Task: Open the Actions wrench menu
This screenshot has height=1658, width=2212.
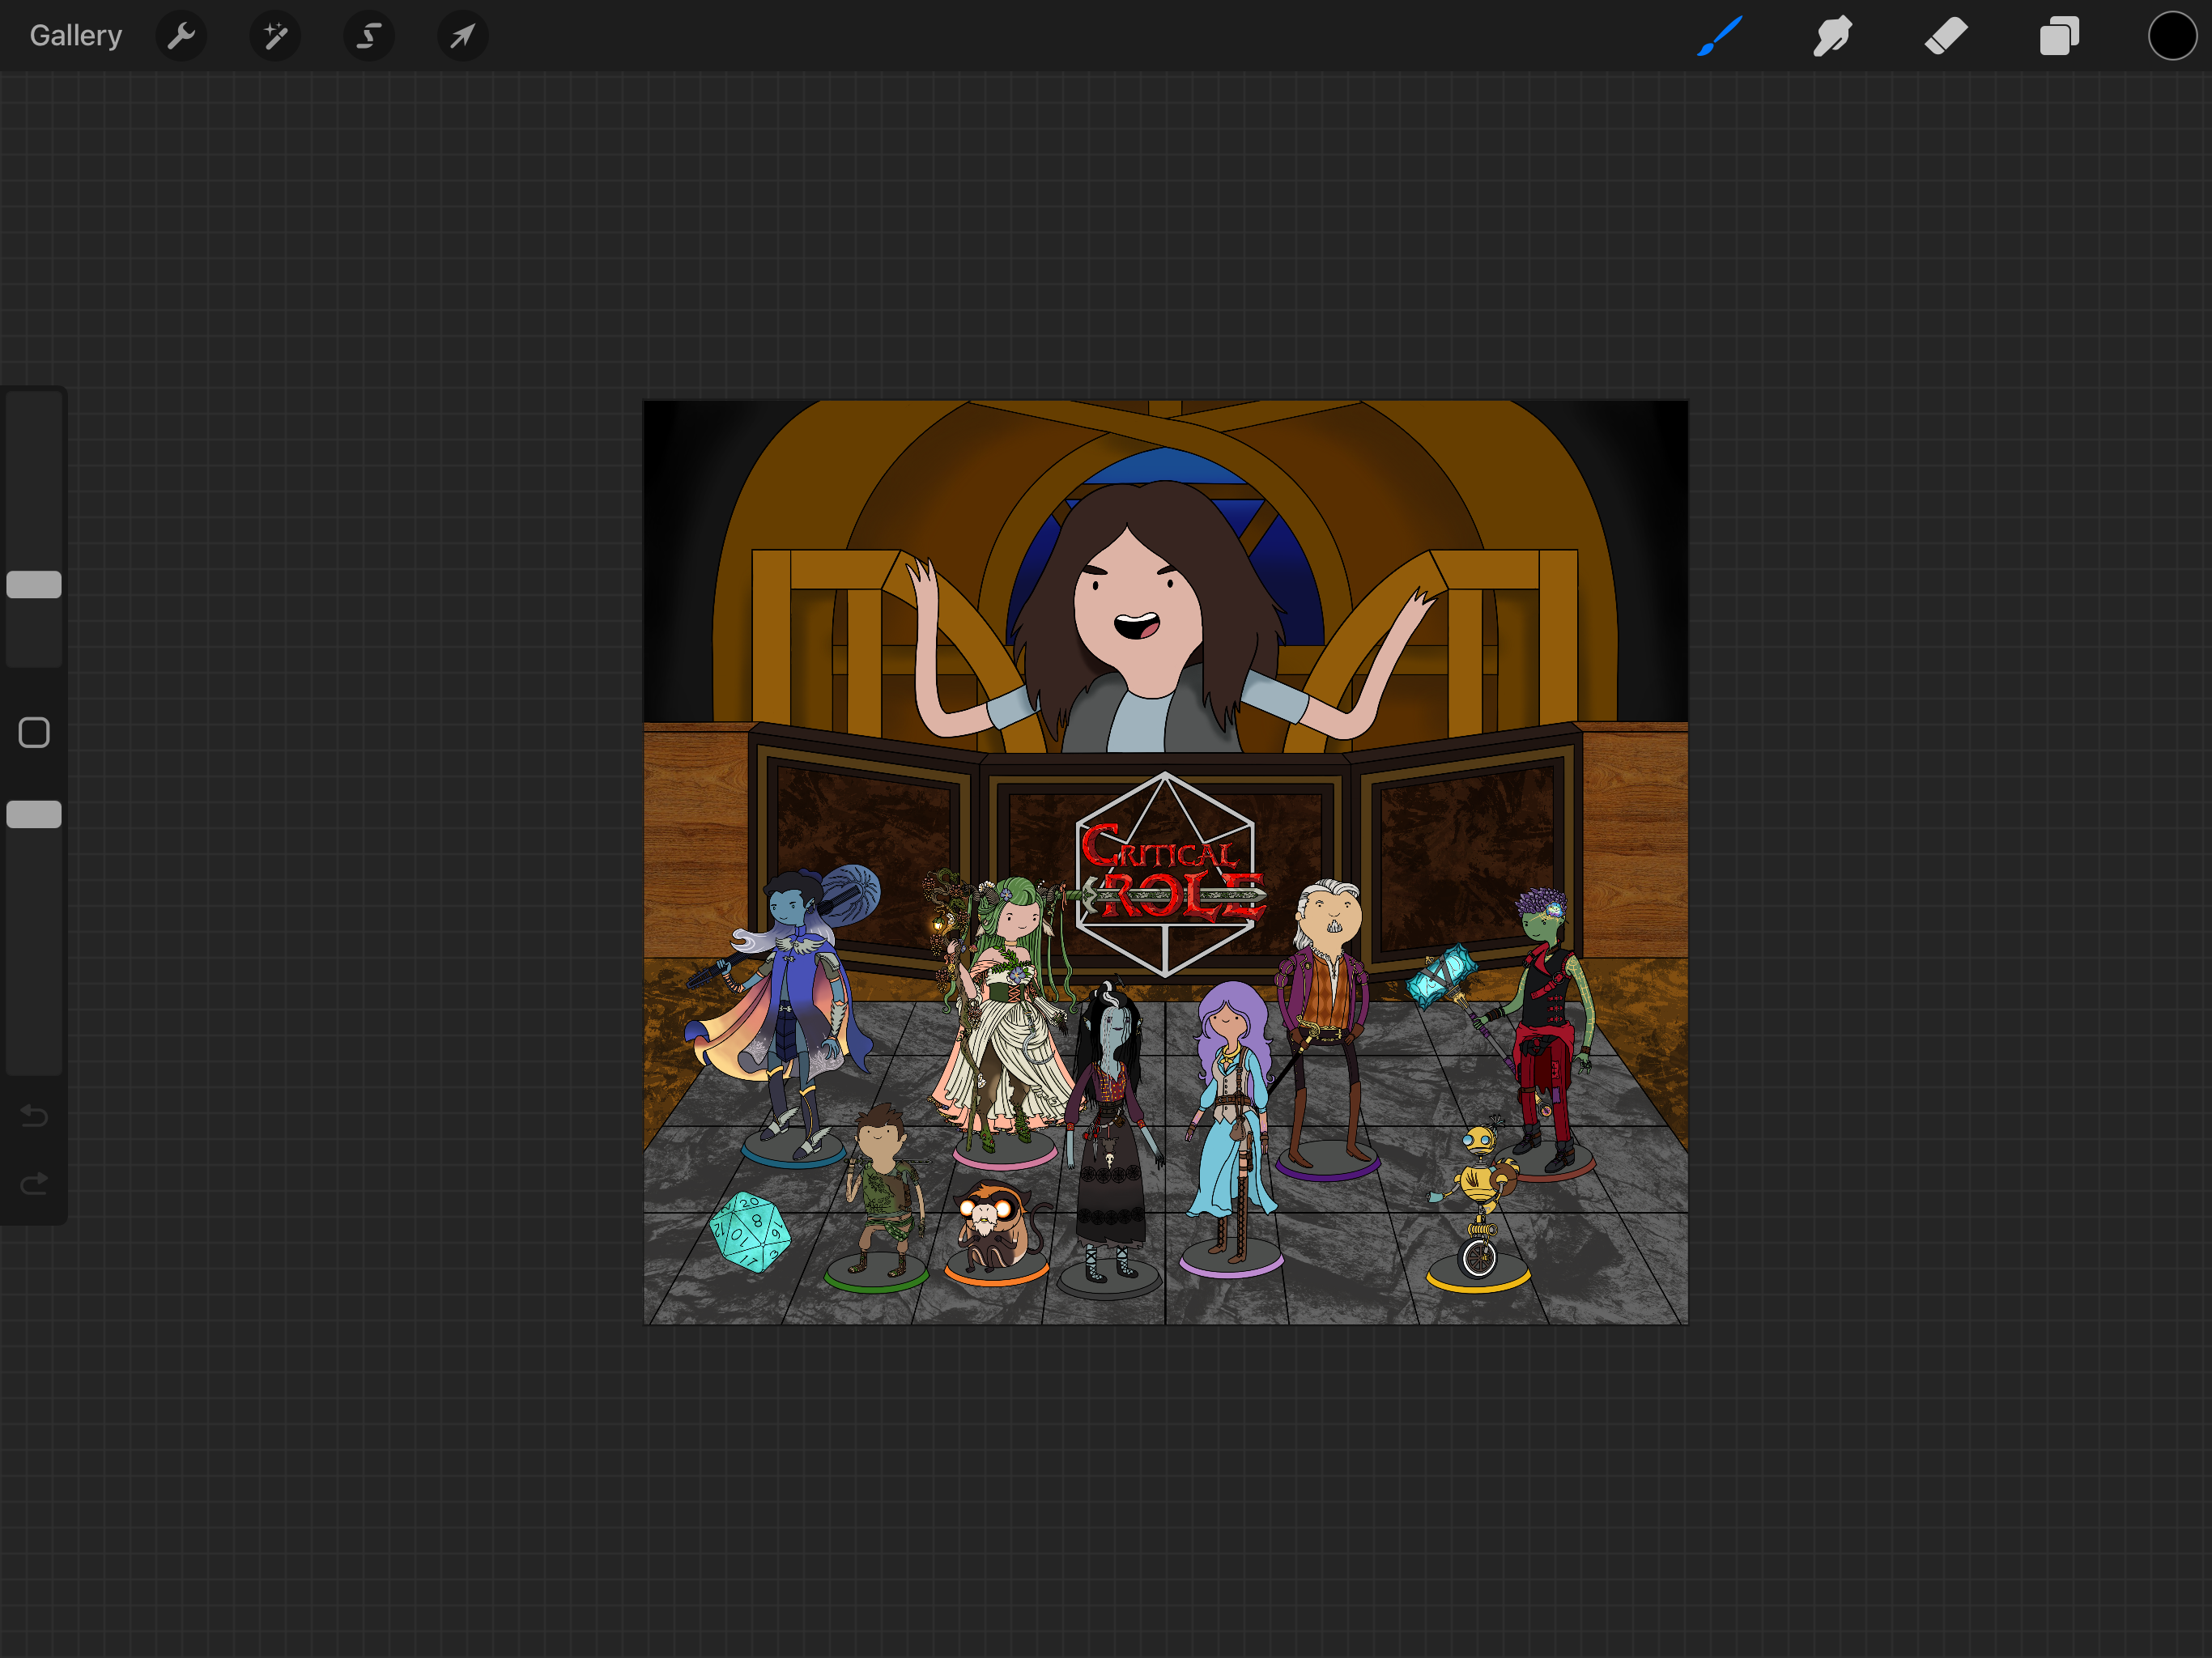Action: click(x=181, y=37)
